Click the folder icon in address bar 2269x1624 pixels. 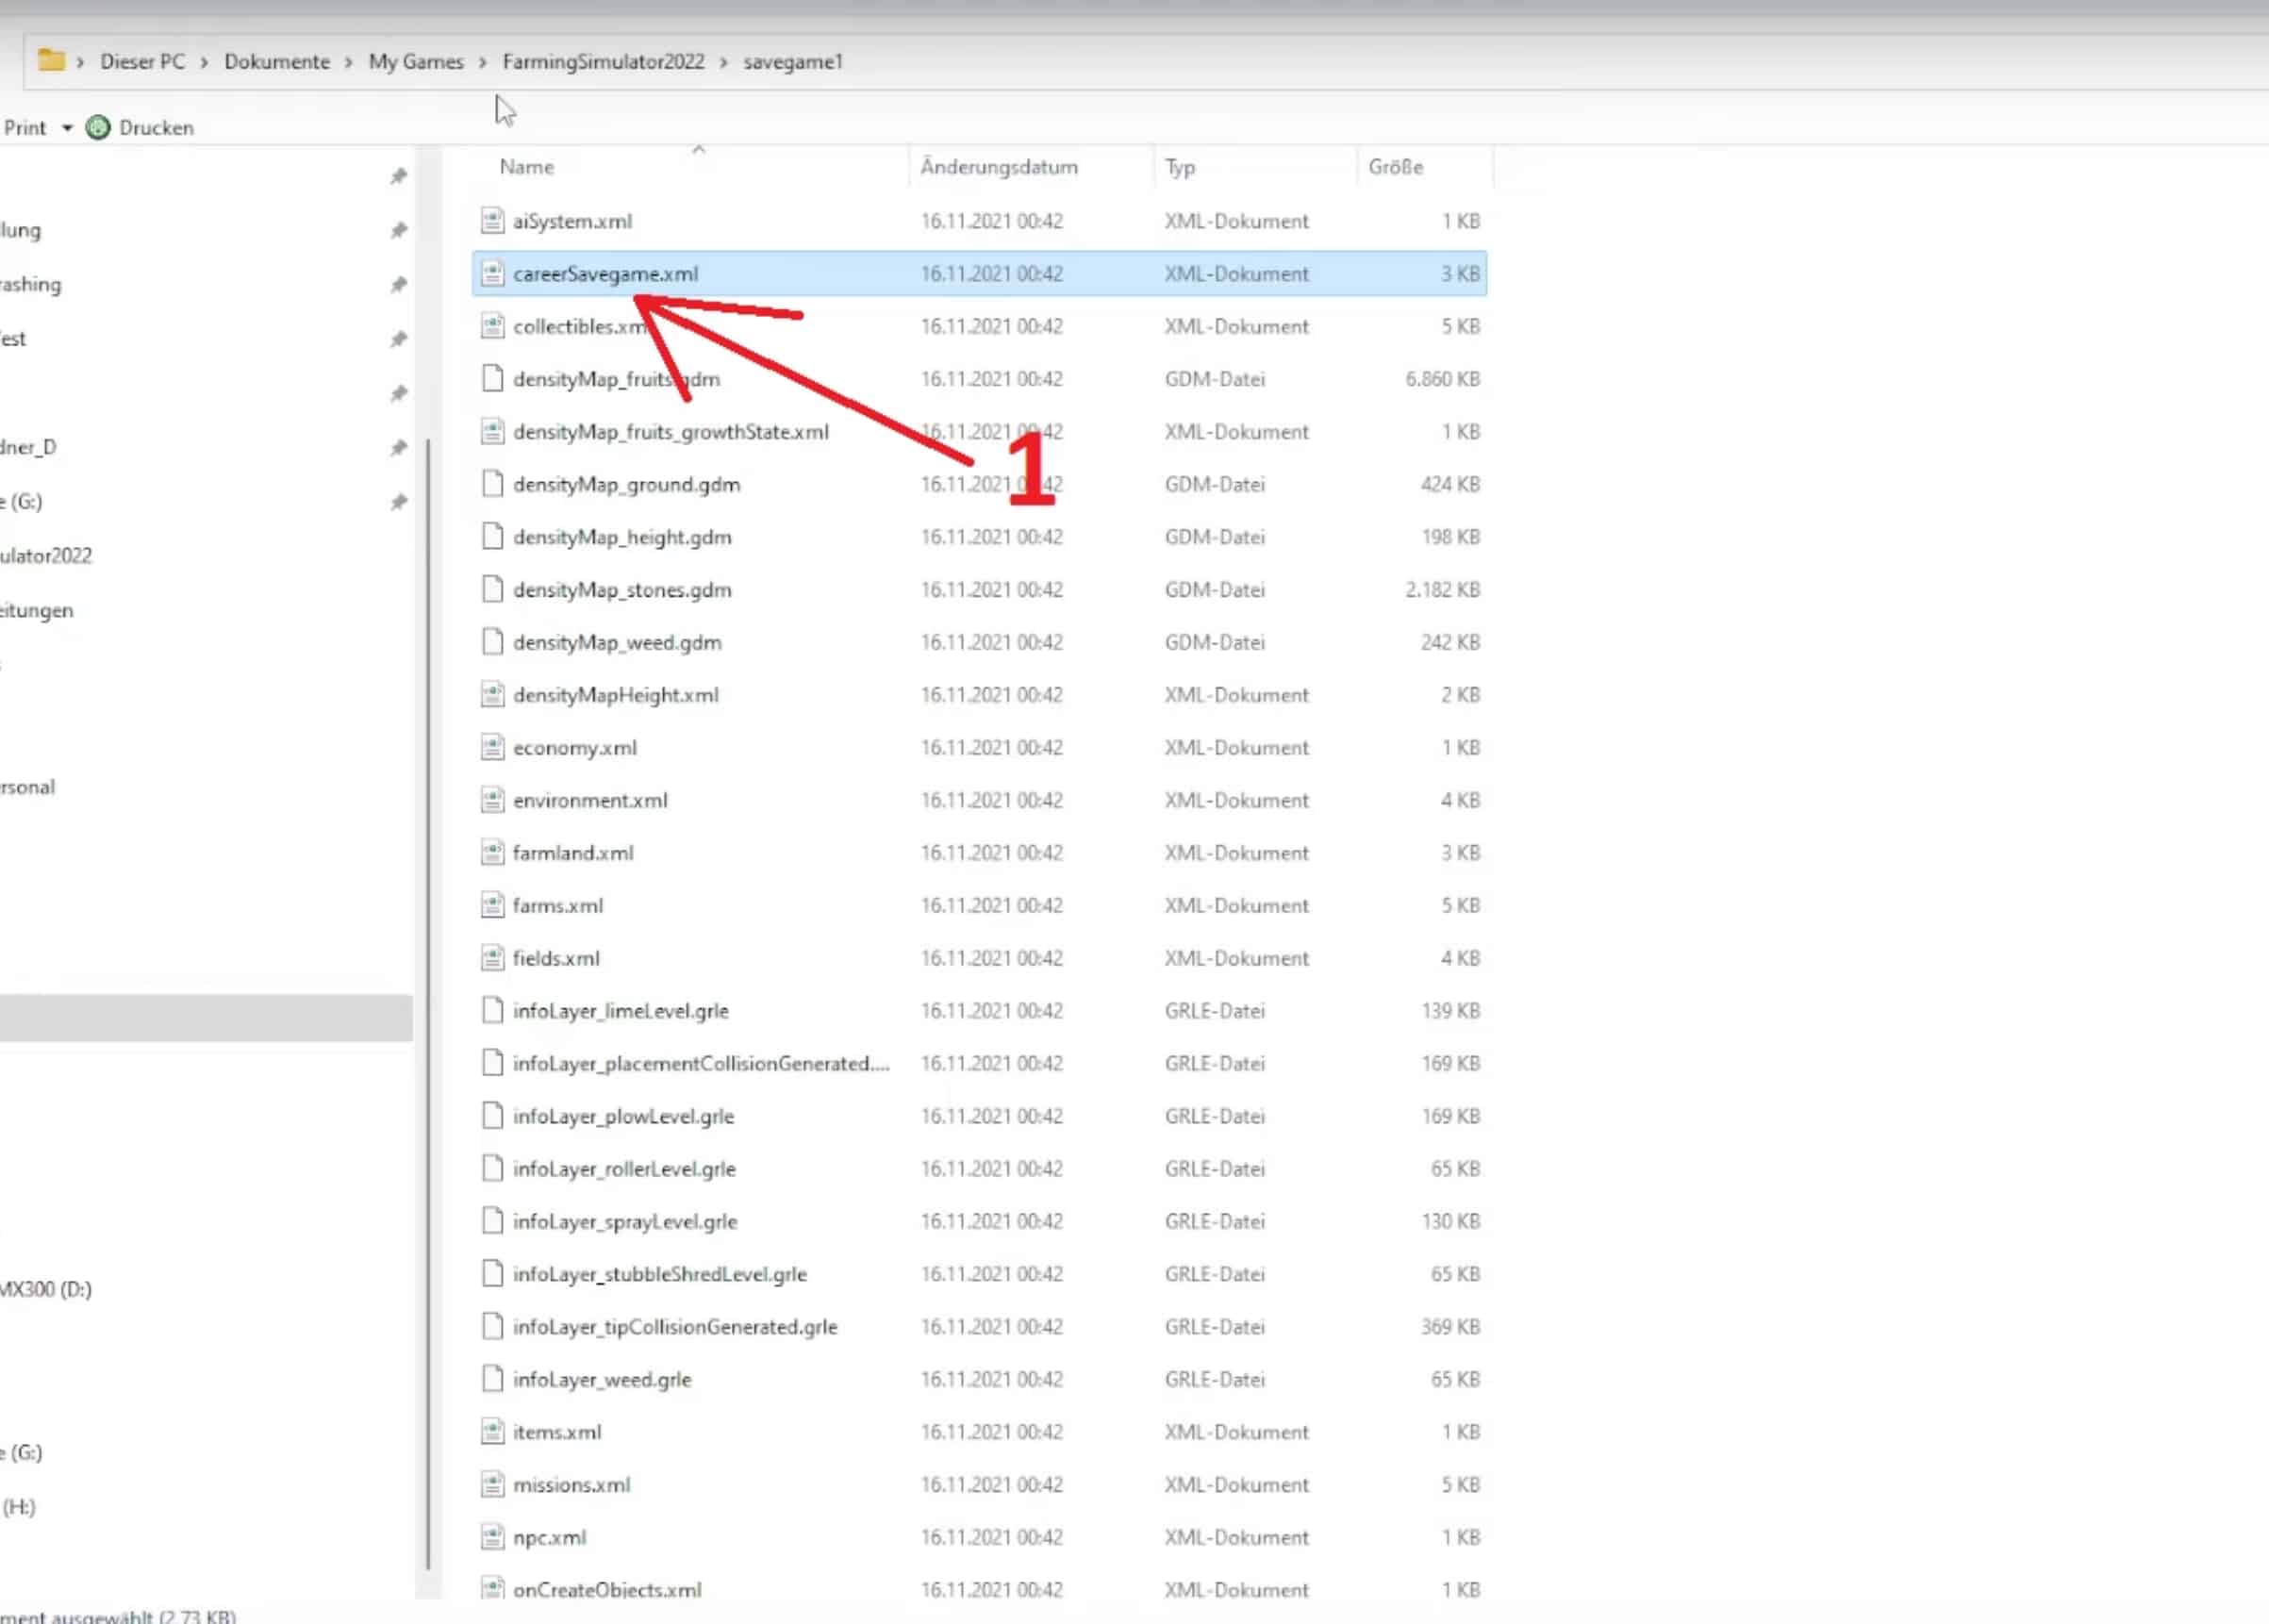[51, 61]
